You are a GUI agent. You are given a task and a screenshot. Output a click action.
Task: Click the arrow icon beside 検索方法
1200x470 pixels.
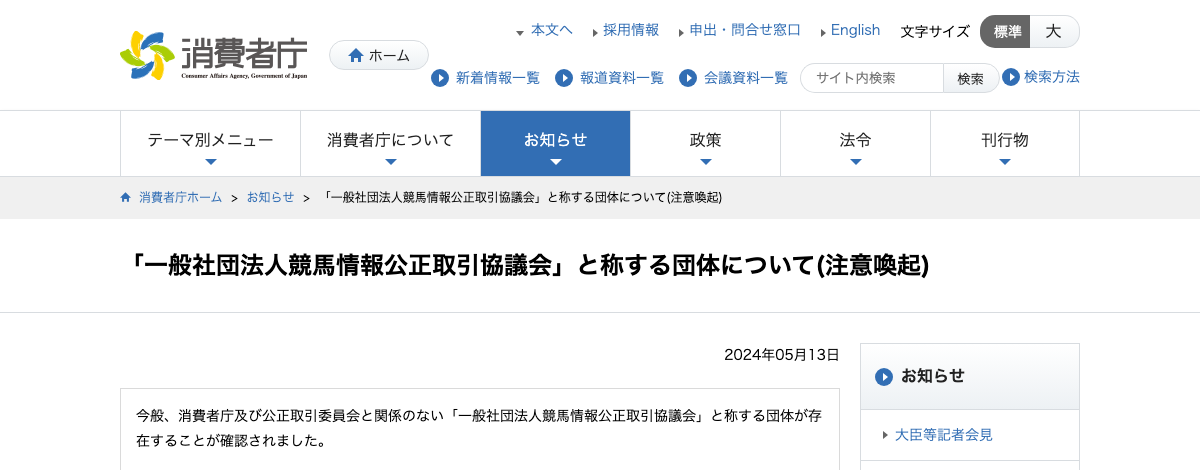coord(1011,77)
